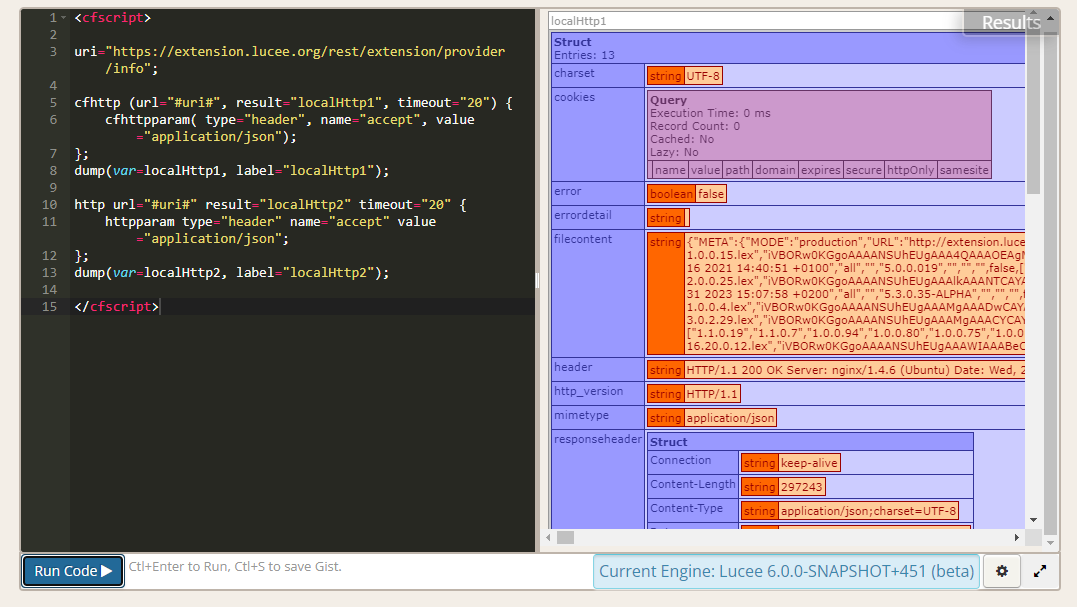Click the Current Engine Lucee 6.0.0 selector
1077x607 pixels.
point(785,572)
